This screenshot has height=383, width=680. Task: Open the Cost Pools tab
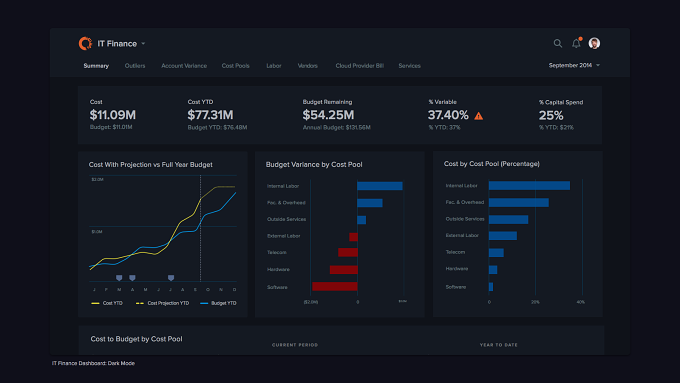235,66
